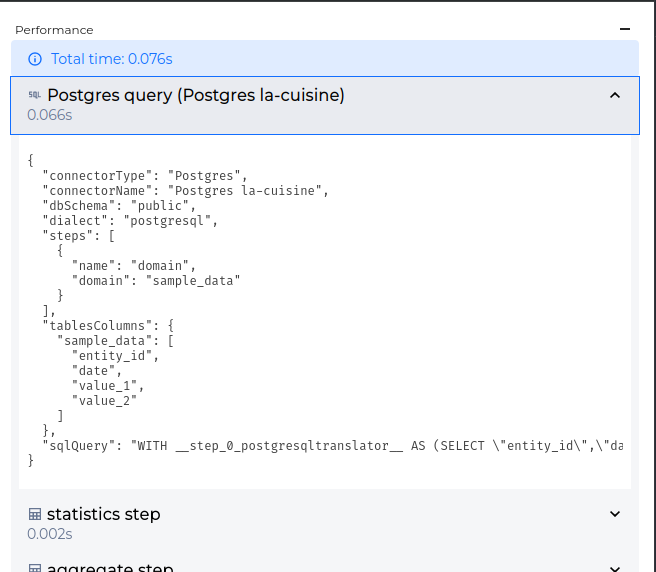This screenshot has height=572, width=656.
Task: Click the sqlQuery line in the JSON
Action: (x=330, y=445)
